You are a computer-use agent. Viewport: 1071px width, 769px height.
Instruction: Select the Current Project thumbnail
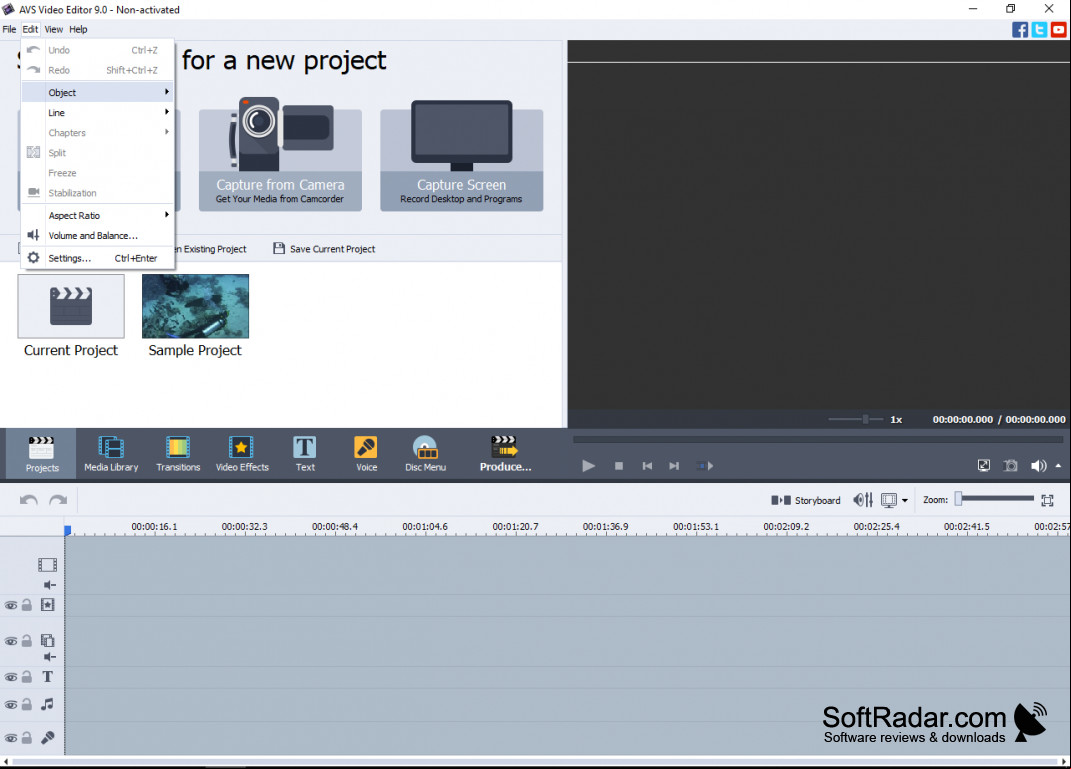(x=71, y=307)
